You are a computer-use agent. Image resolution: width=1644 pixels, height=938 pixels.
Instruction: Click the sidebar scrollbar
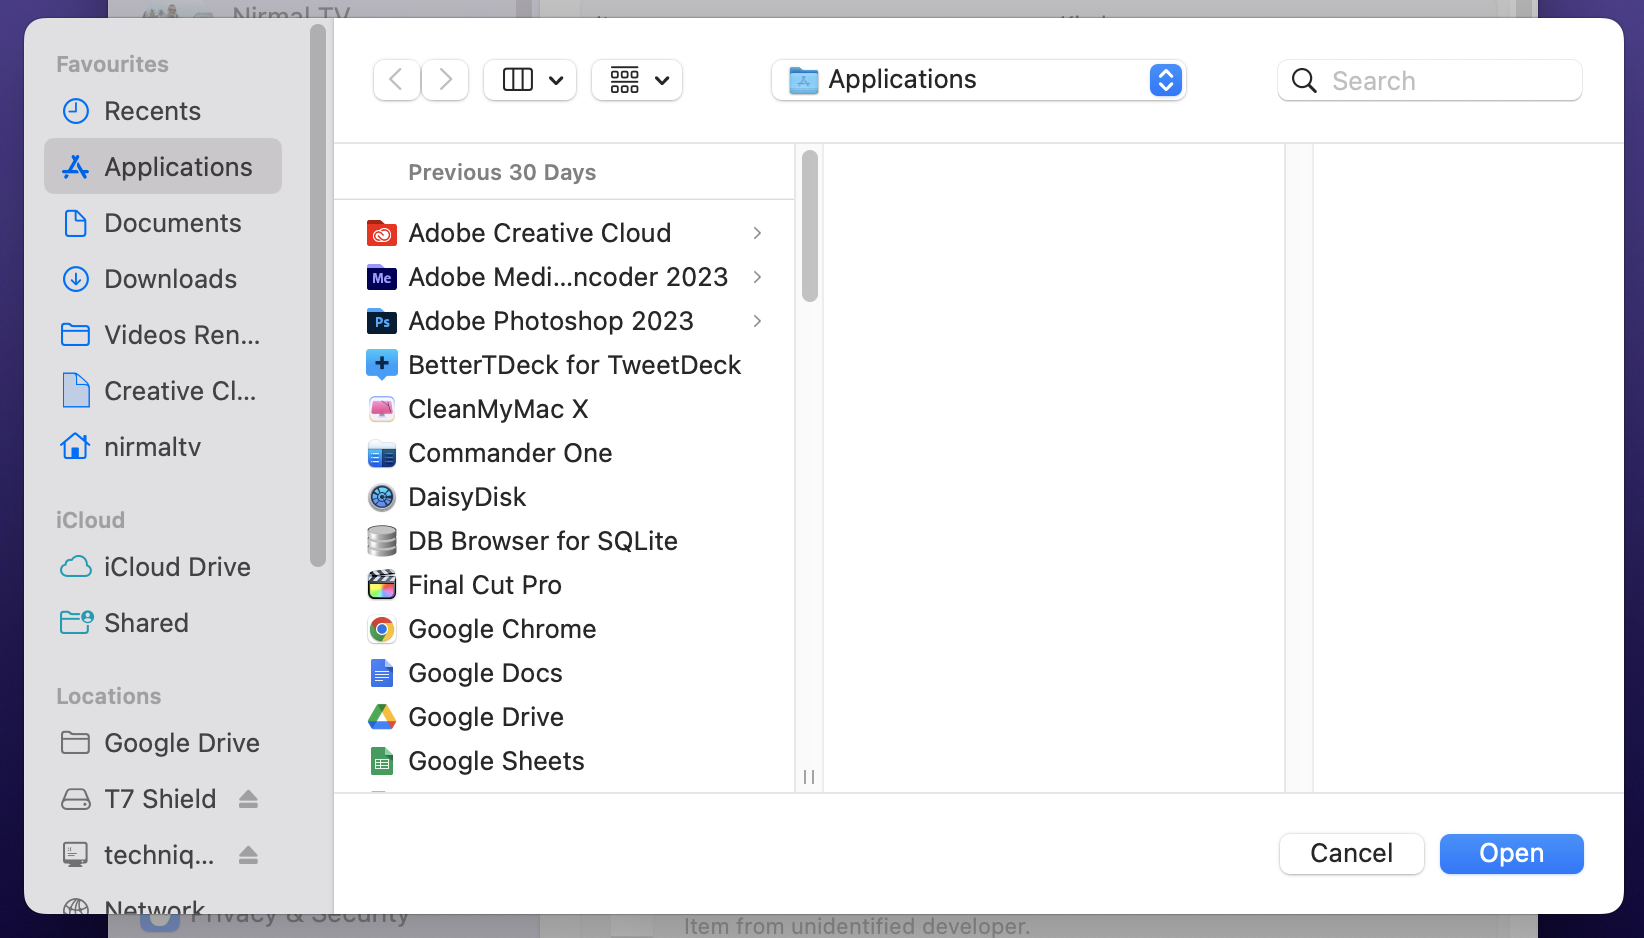point(318,295)
